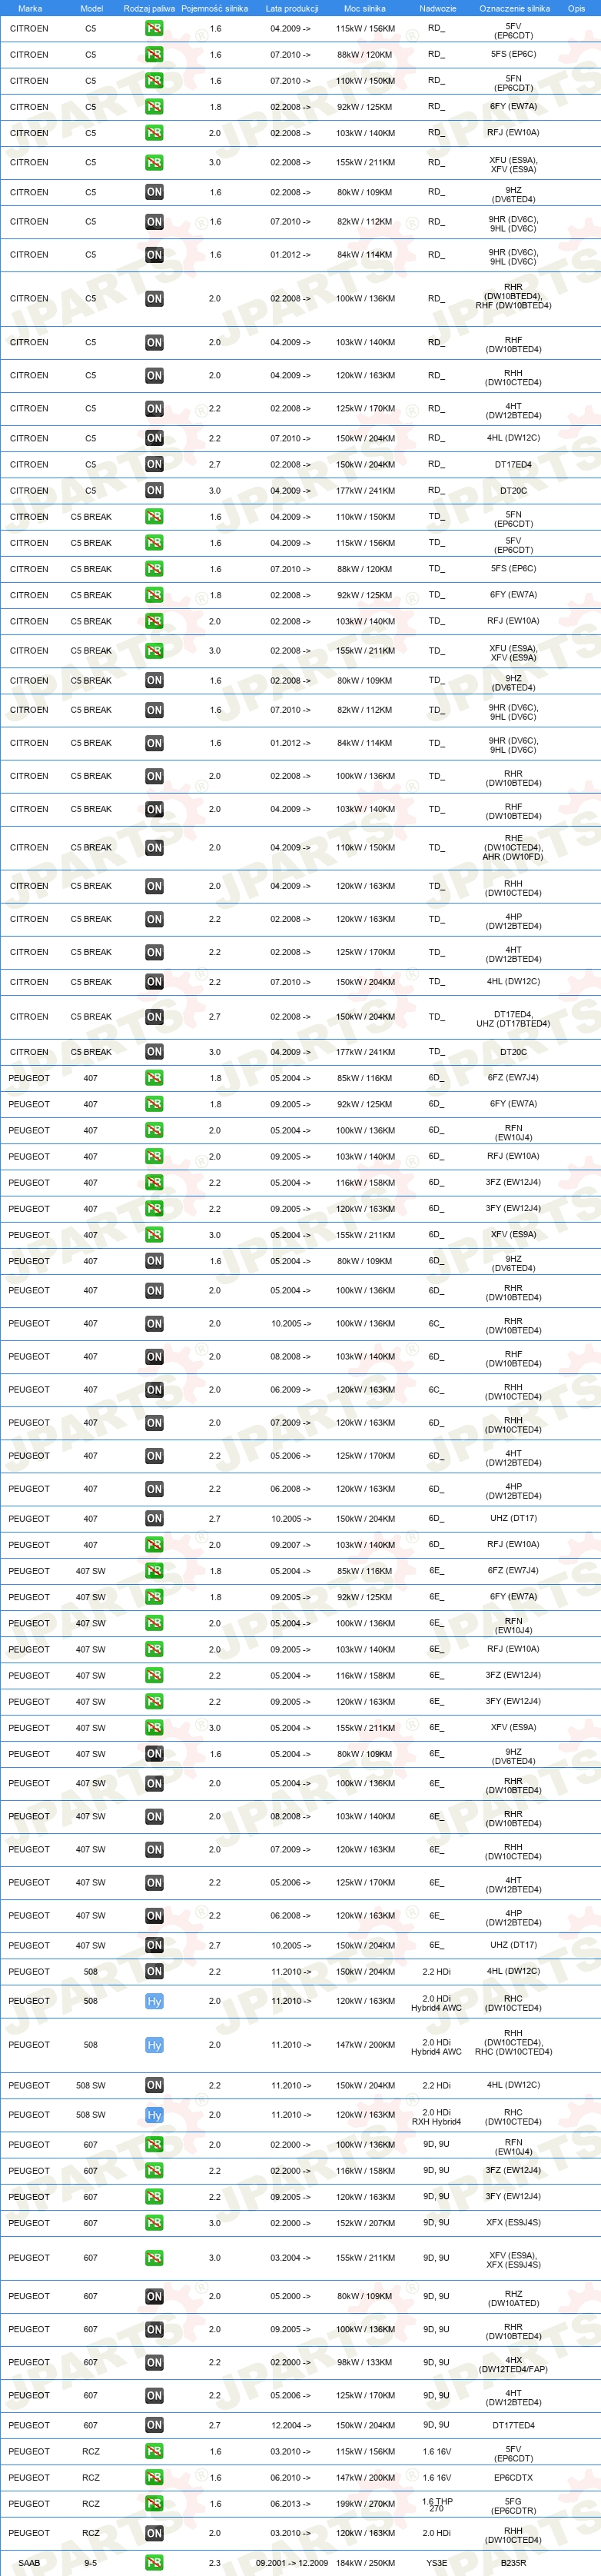Click the B235R engine code cell

(x=513, y=2563)
